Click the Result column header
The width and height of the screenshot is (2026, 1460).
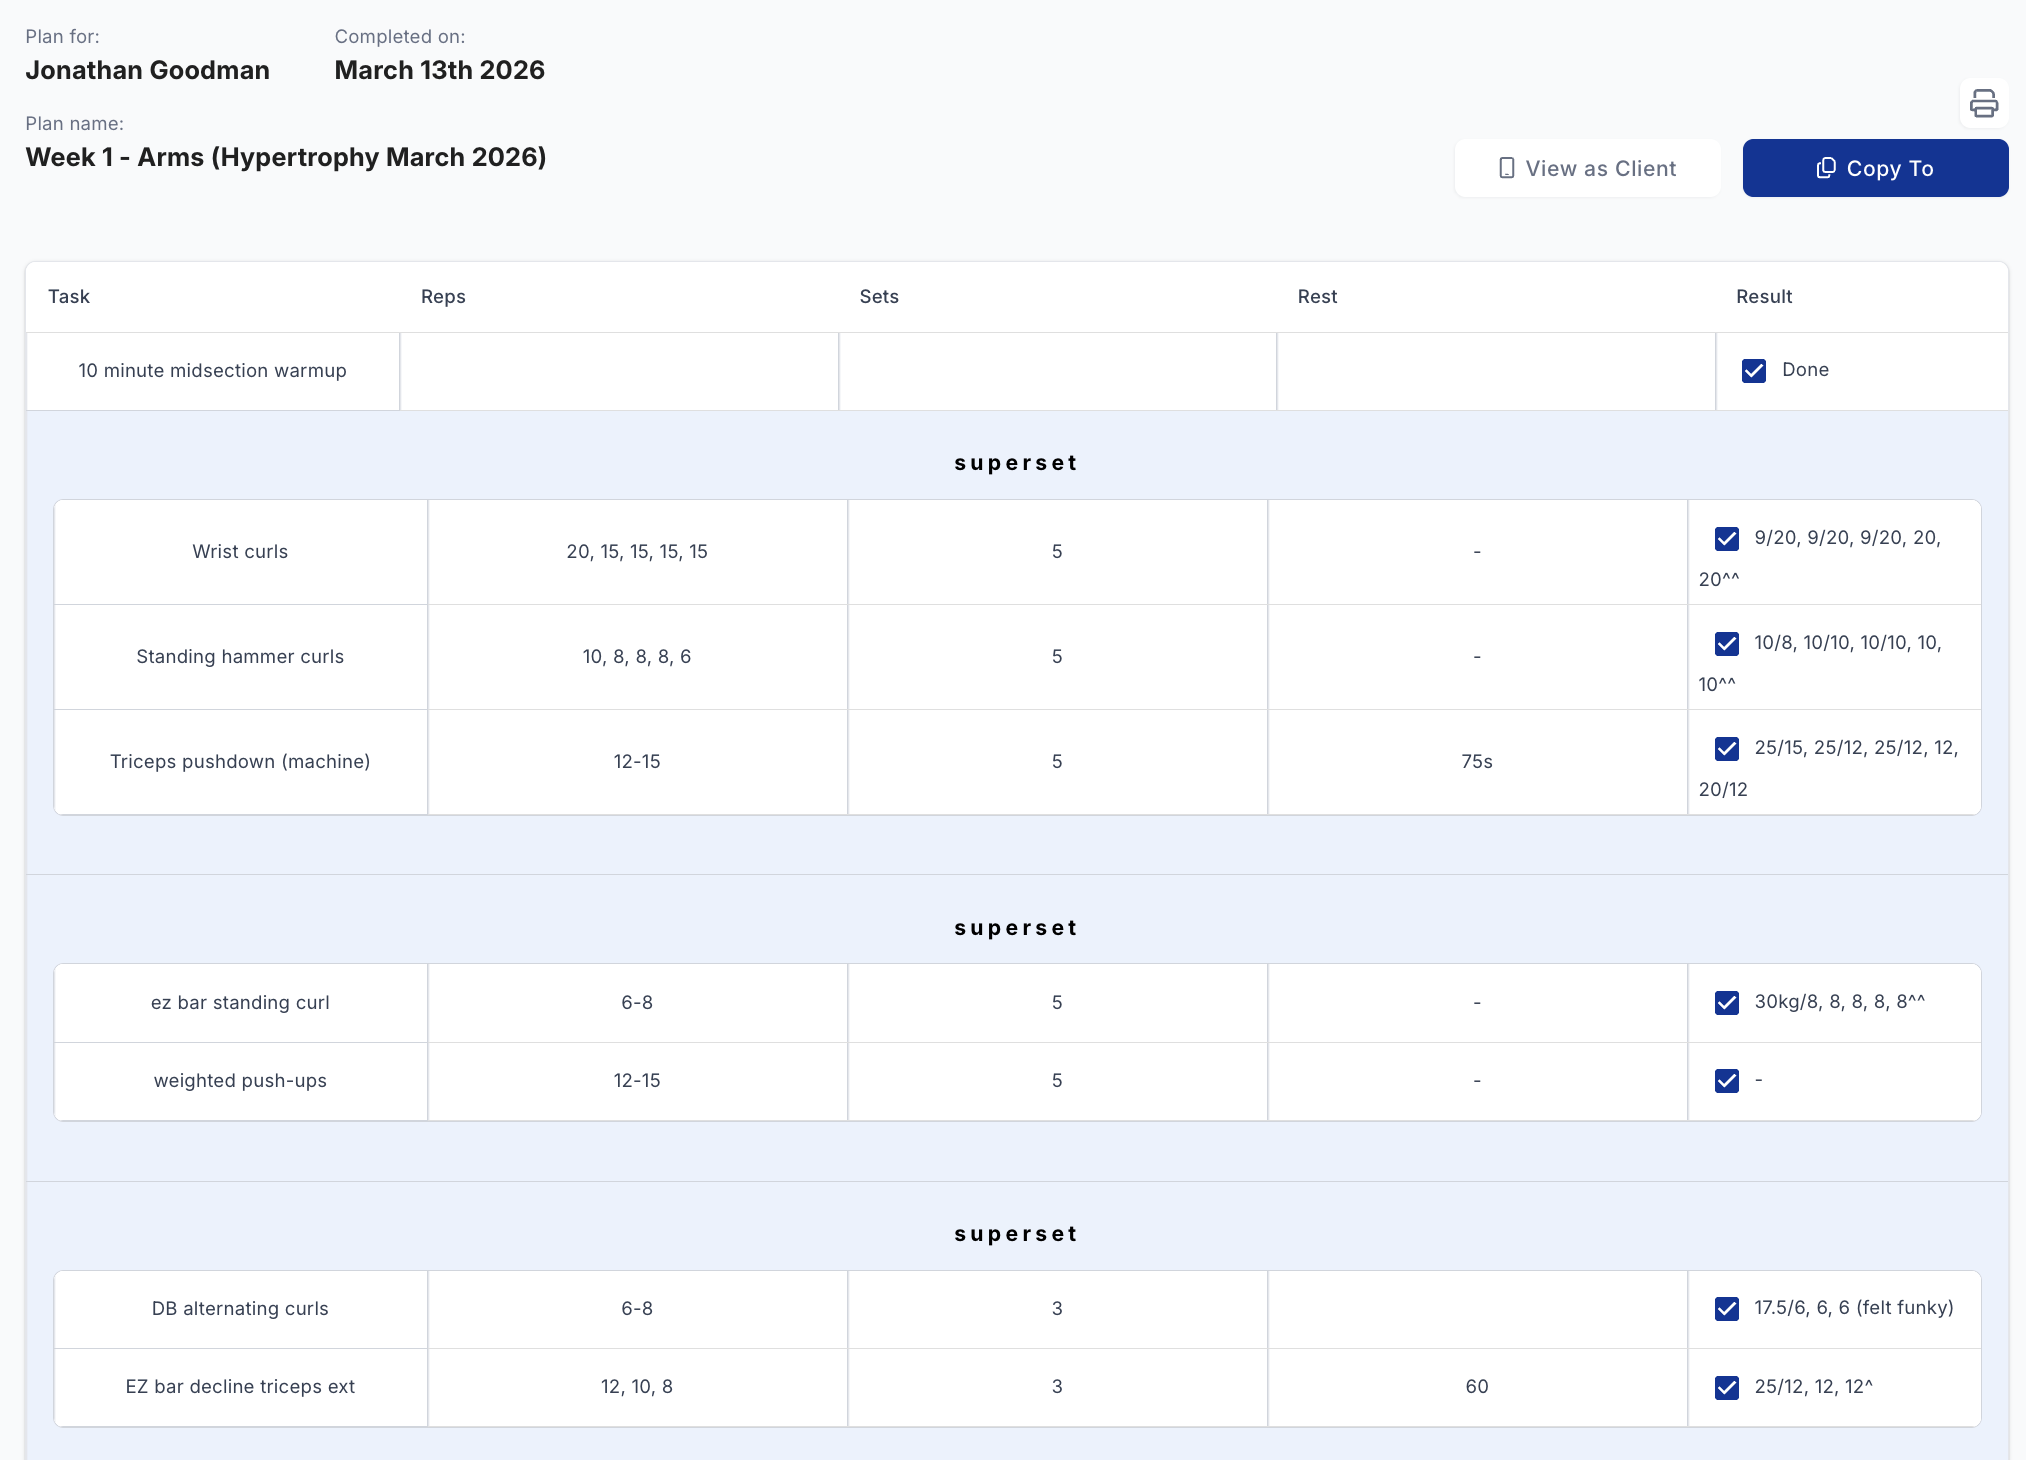click(1763, 297)
